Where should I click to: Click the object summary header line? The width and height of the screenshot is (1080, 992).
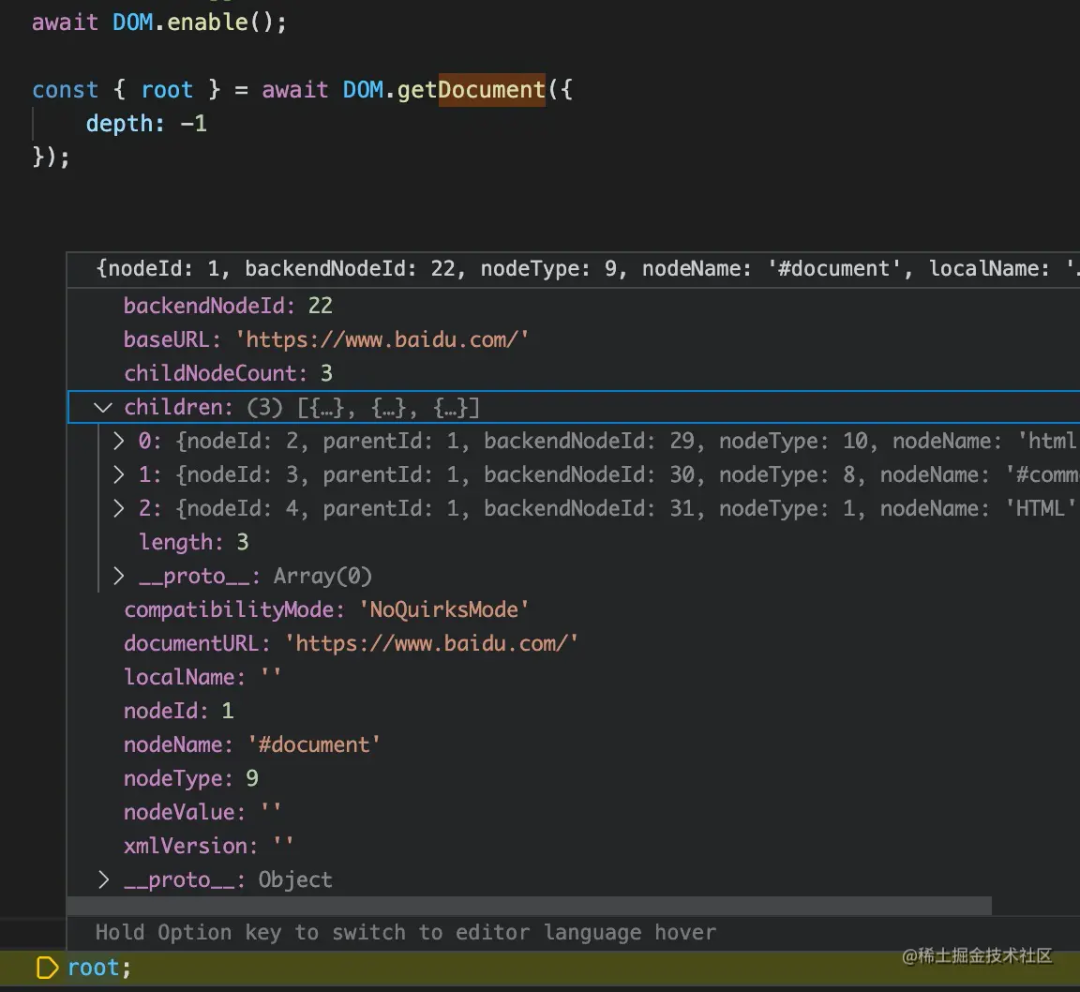[x=587, y=269]
